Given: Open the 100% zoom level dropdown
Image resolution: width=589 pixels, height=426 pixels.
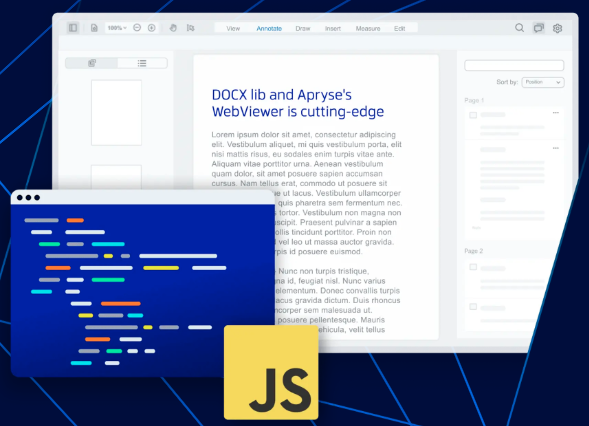Looking at the screenshot, I should point(117,28).
